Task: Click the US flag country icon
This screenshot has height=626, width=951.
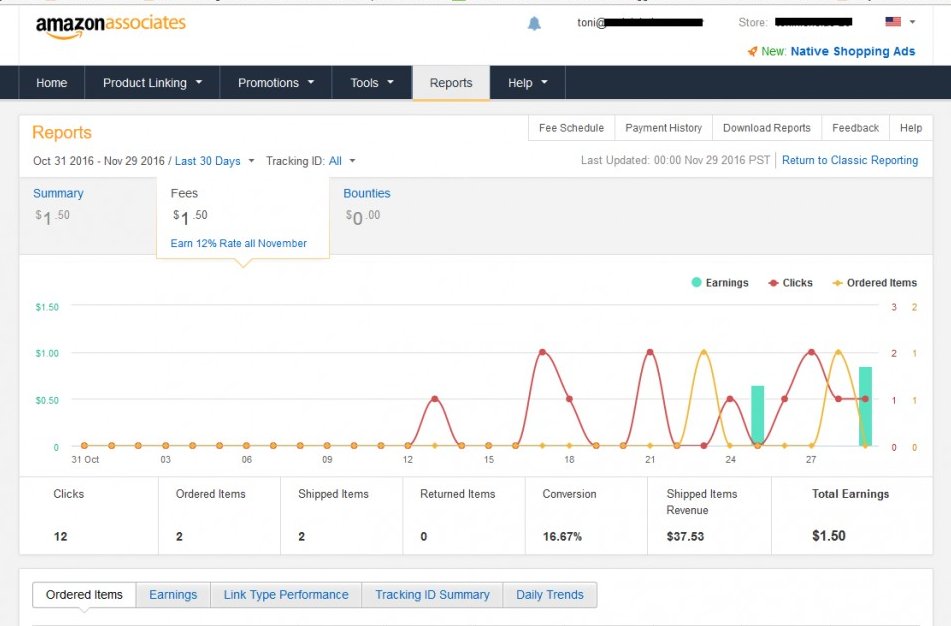Action: coord(893,22)
